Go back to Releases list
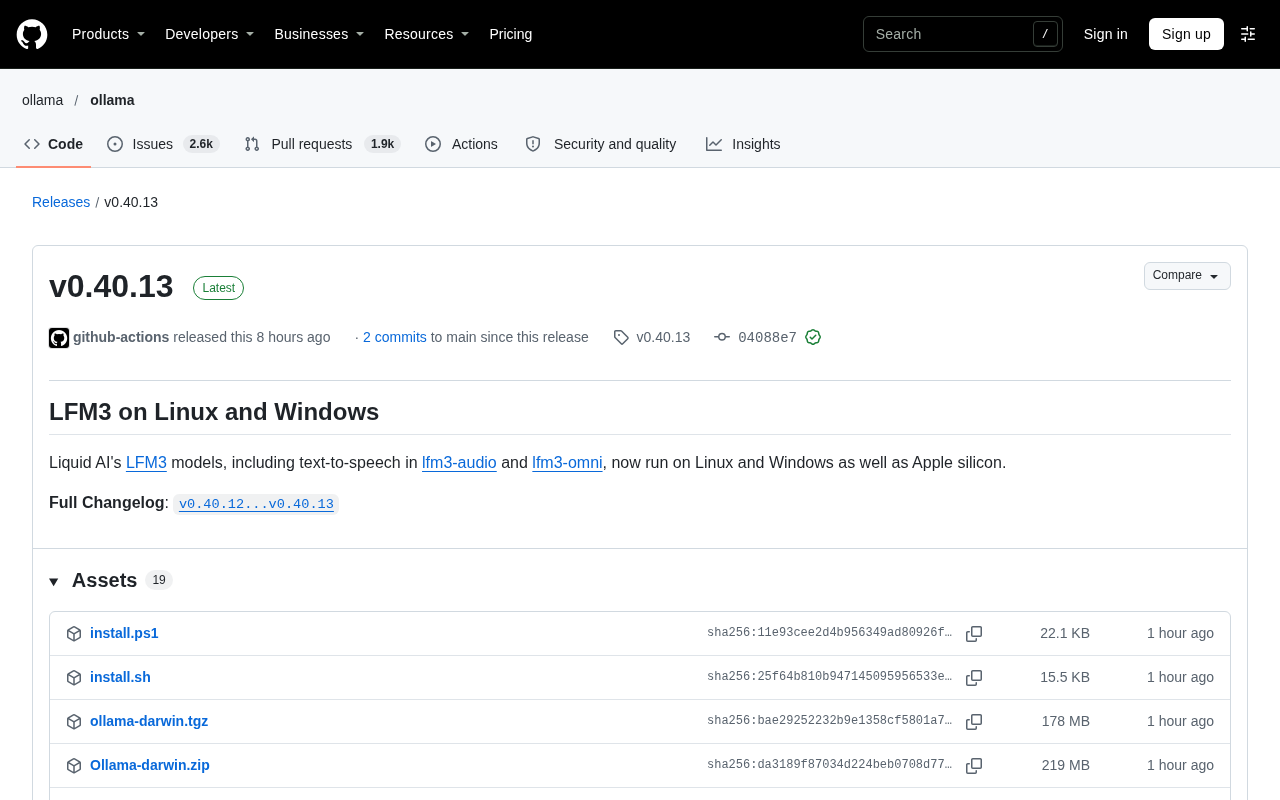The width and height of the screenshot is (1280, 800). [x=61, y=202]
